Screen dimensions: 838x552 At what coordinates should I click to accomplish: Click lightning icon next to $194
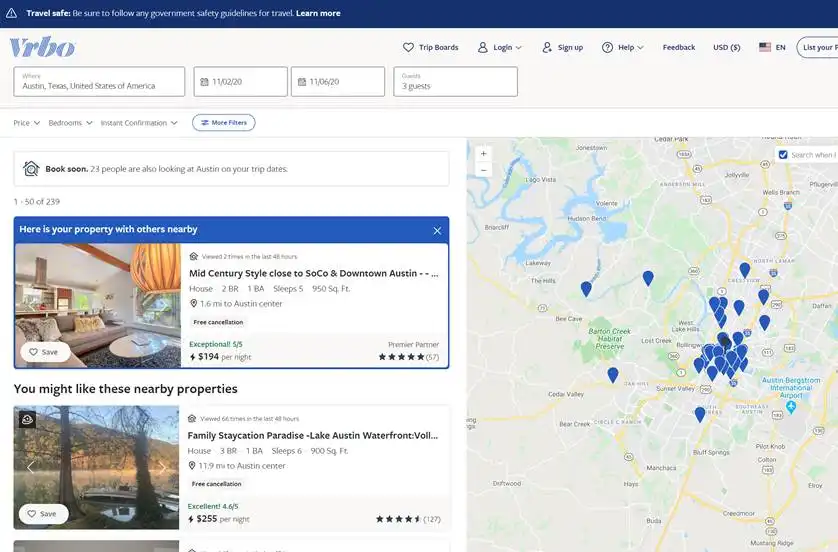(192, 357)
